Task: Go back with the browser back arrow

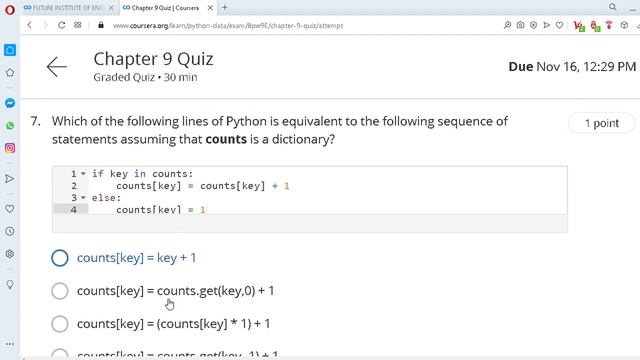Action: coord(29,25)
